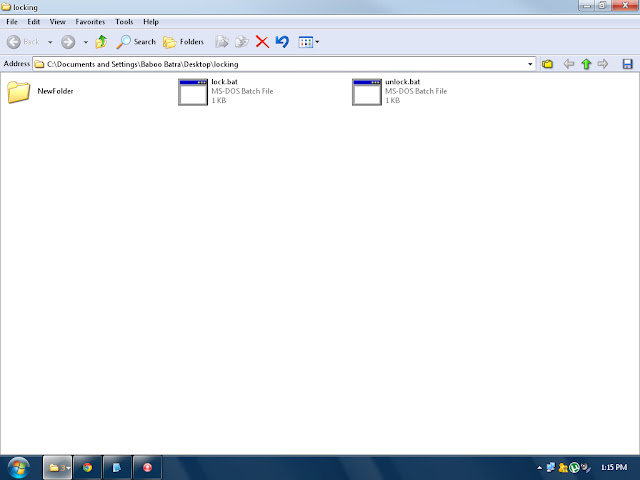Click the red Delete icon
Image resolution: width=640 pixels, height=480 pixels.
click(262, 42)
